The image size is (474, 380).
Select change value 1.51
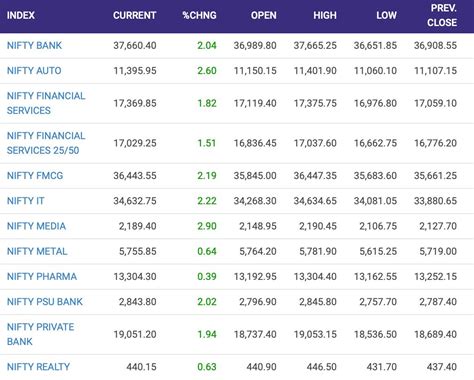(207, 143)
